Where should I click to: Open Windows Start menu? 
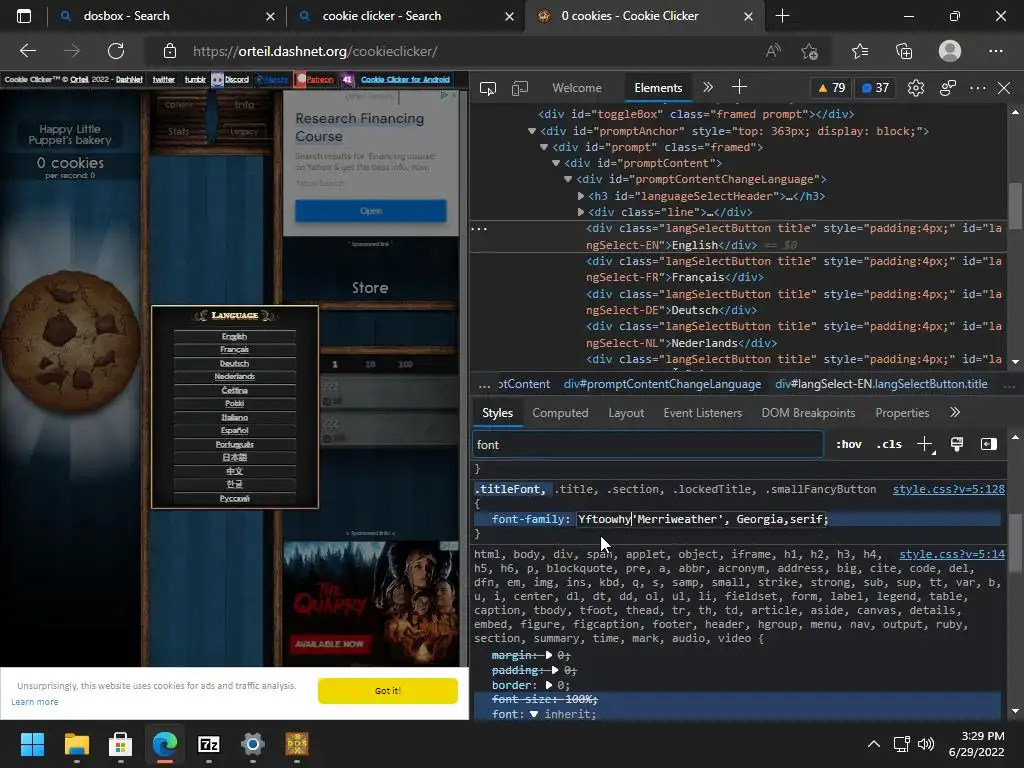click(32, 744)
